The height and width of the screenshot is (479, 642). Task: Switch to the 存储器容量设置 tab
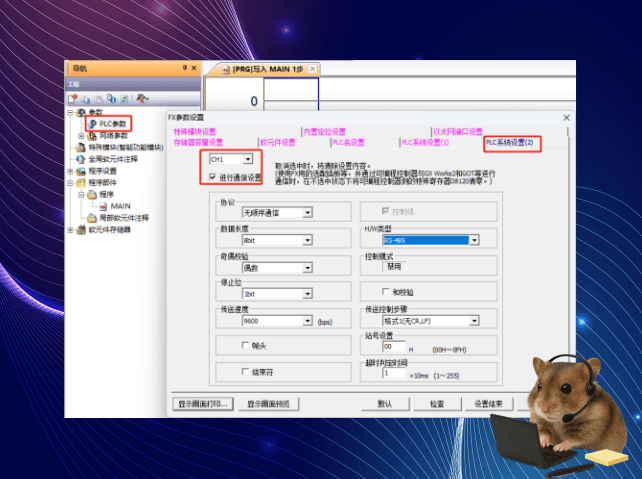coord(198,142)
